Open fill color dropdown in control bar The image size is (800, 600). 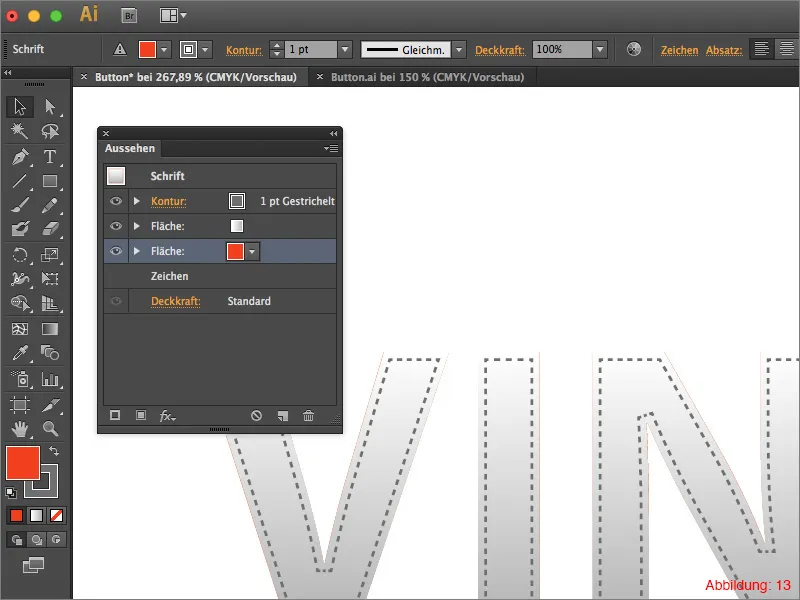click(x=164, y=49)
